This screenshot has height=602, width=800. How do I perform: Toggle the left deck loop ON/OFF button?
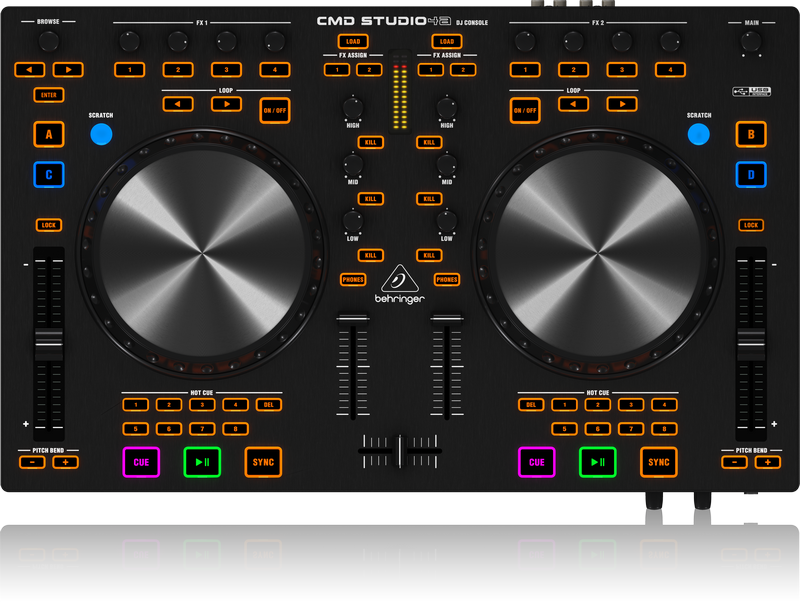(275, 110)
